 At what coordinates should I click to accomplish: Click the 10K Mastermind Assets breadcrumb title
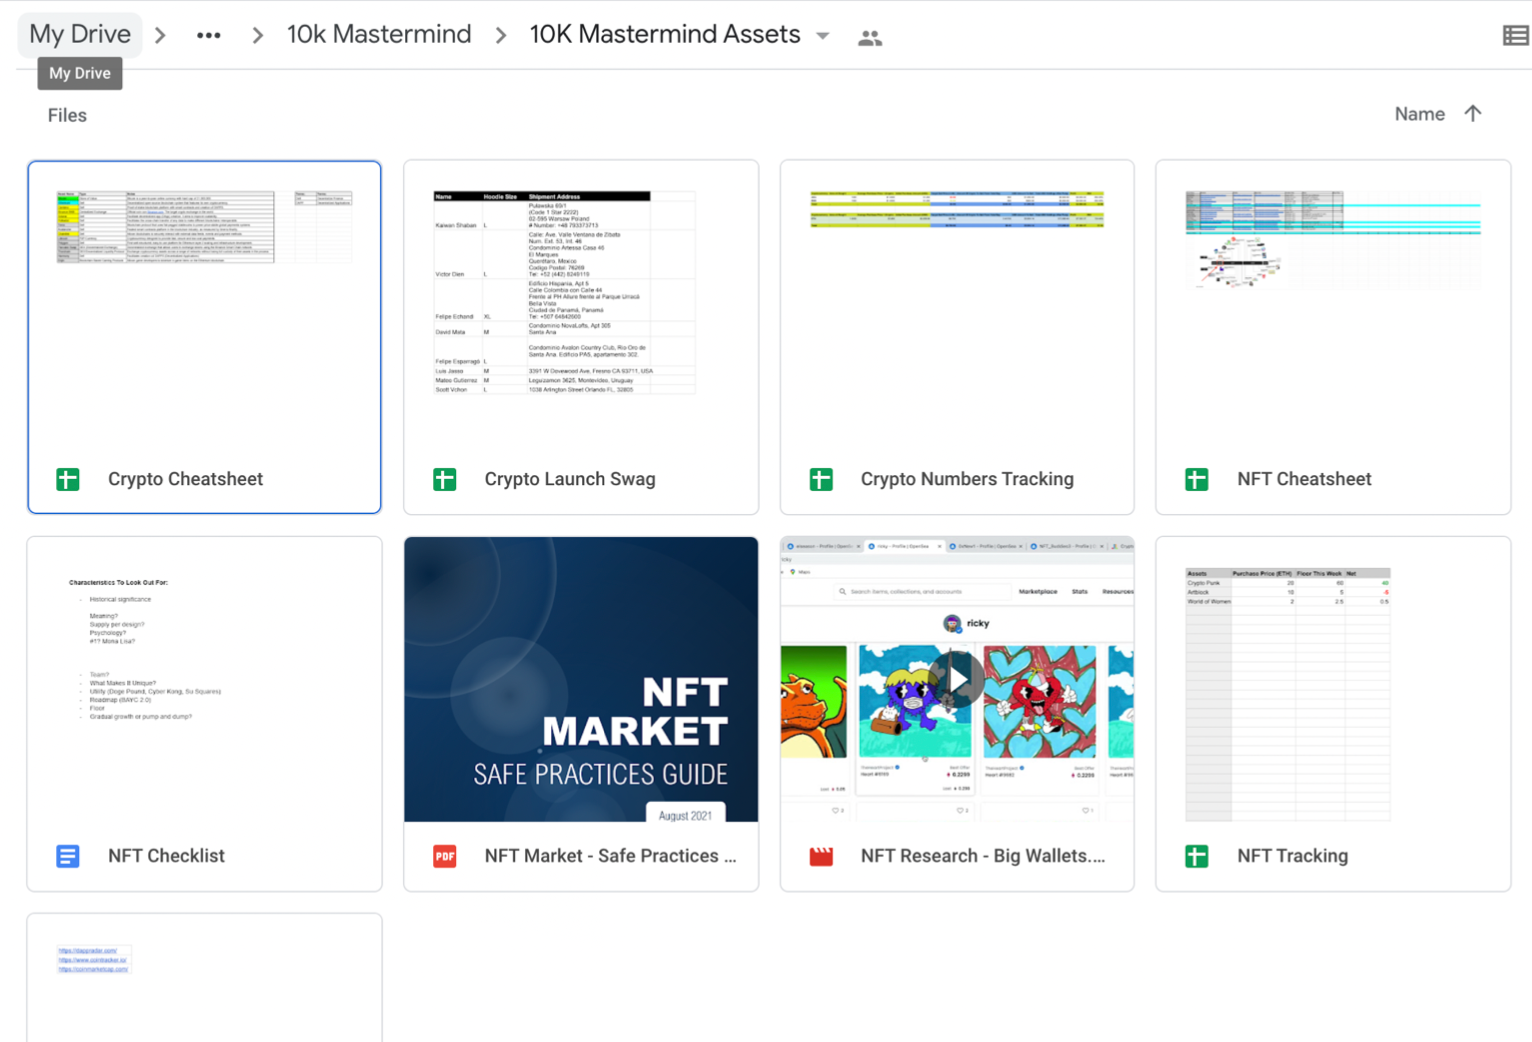click(x=665, y=34)
